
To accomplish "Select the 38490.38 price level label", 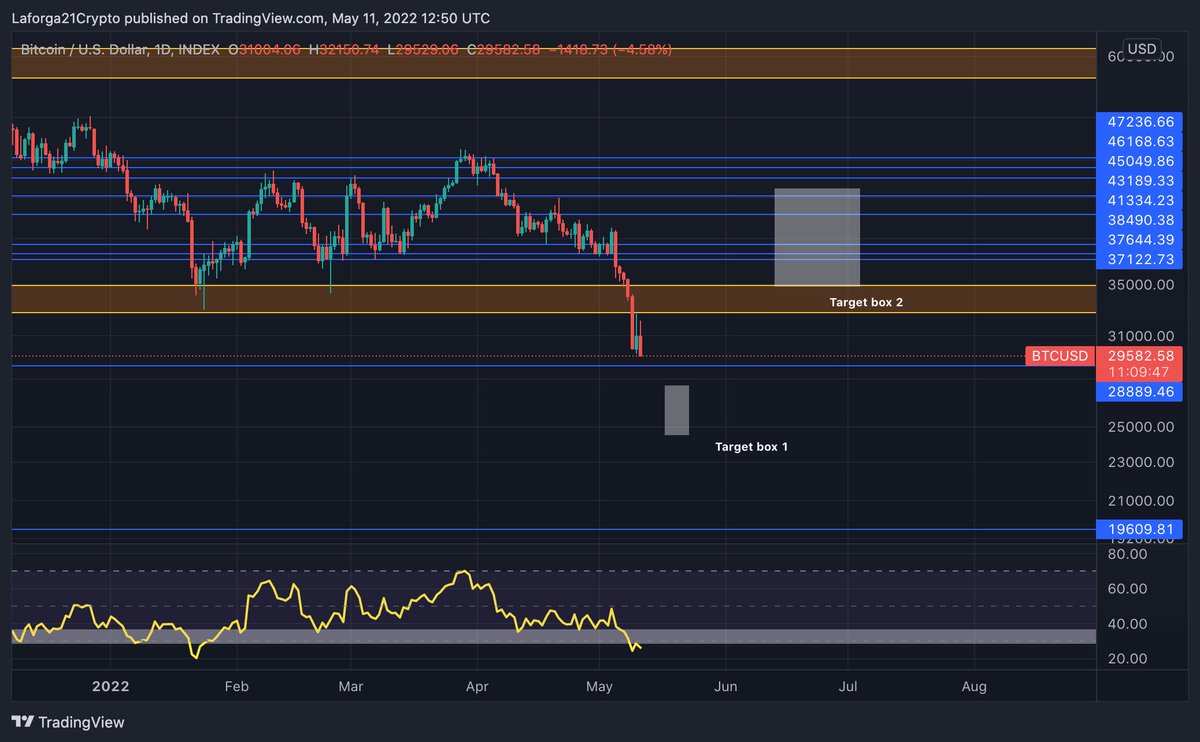I will (1141, 219).
